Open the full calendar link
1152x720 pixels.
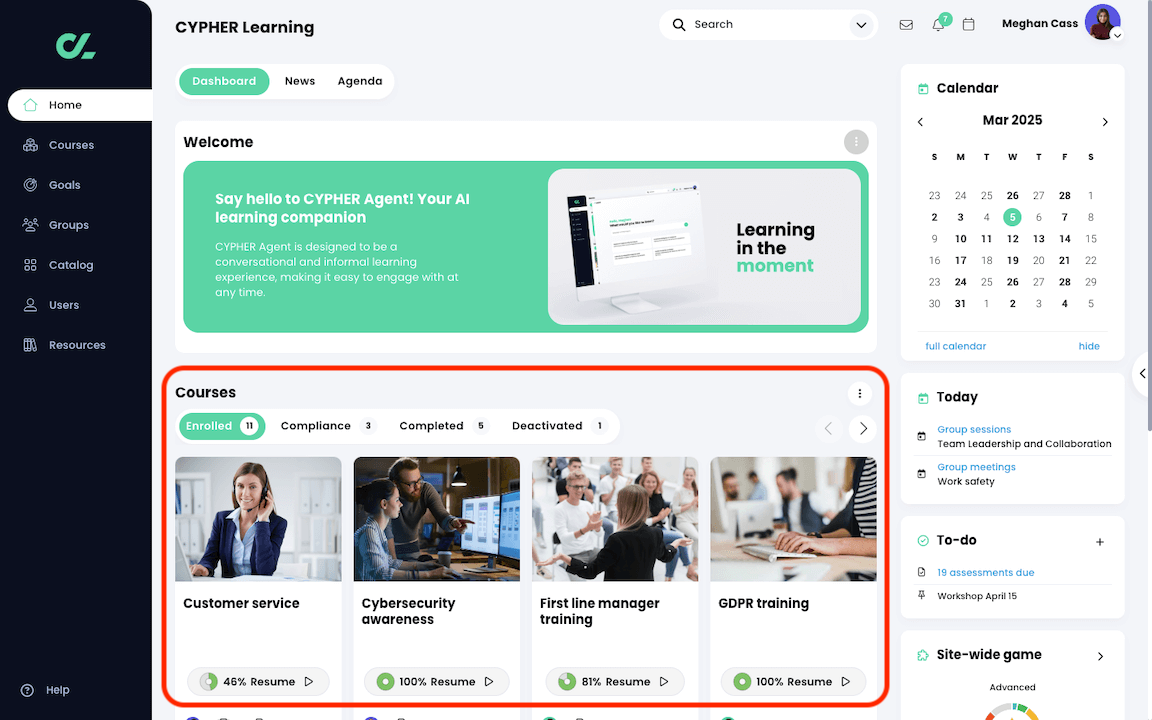[x=955, y=346]
